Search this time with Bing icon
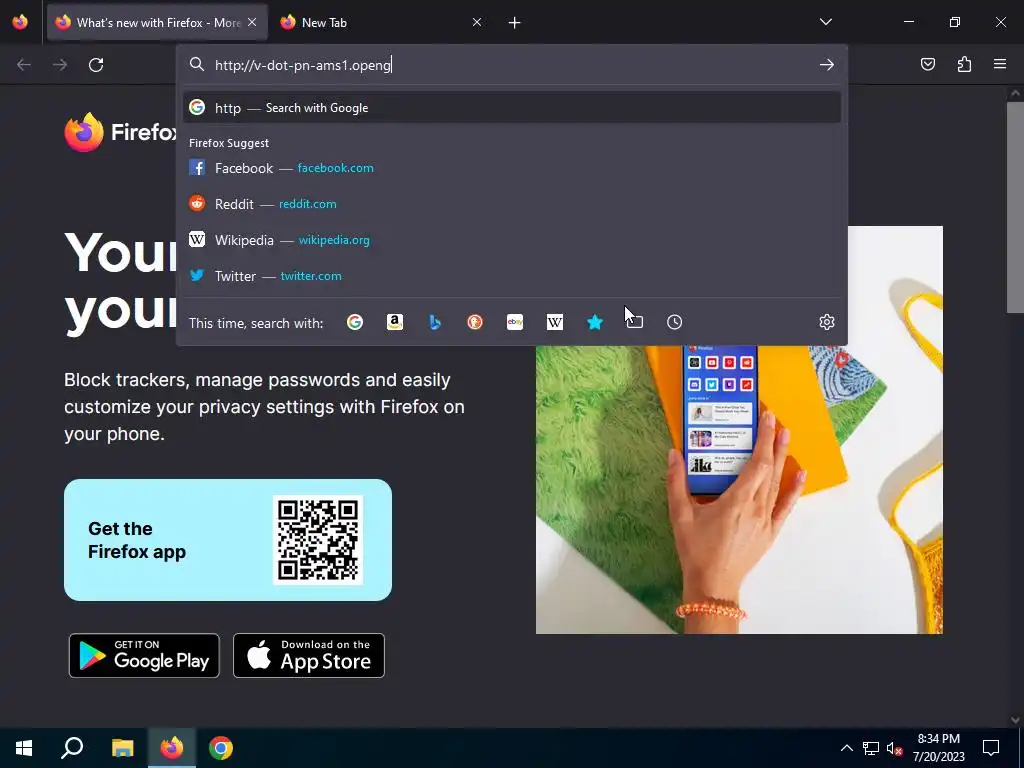This screenshot has width=1024, height=768. pyautogui.click(x=435, y=322)
